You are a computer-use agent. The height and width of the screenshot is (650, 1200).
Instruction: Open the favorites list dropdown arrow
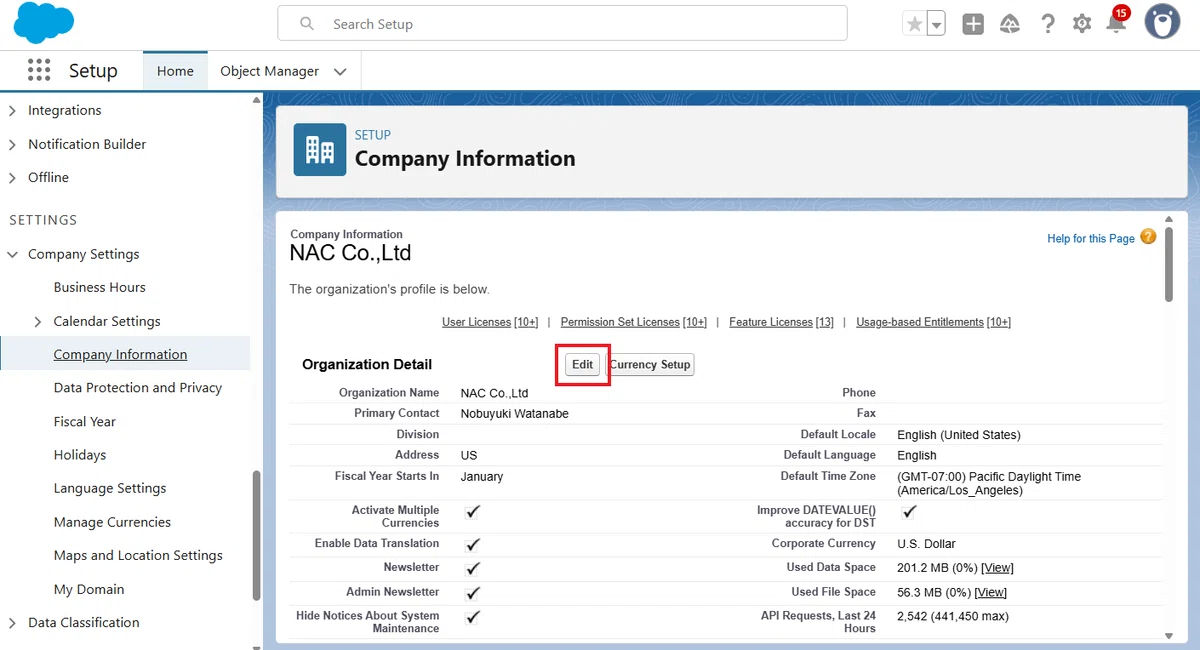[936, 24]
